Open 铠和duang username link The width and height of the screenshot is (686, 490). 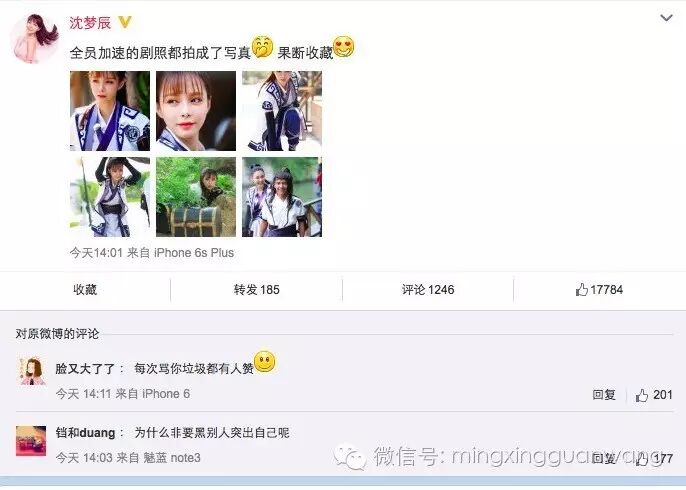(x=85, y=433)
